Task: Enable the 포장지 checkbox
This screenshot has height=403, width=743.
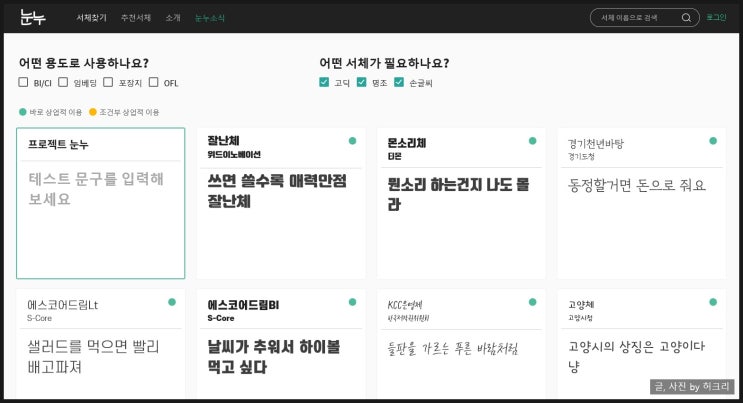Action: [108, 82]
